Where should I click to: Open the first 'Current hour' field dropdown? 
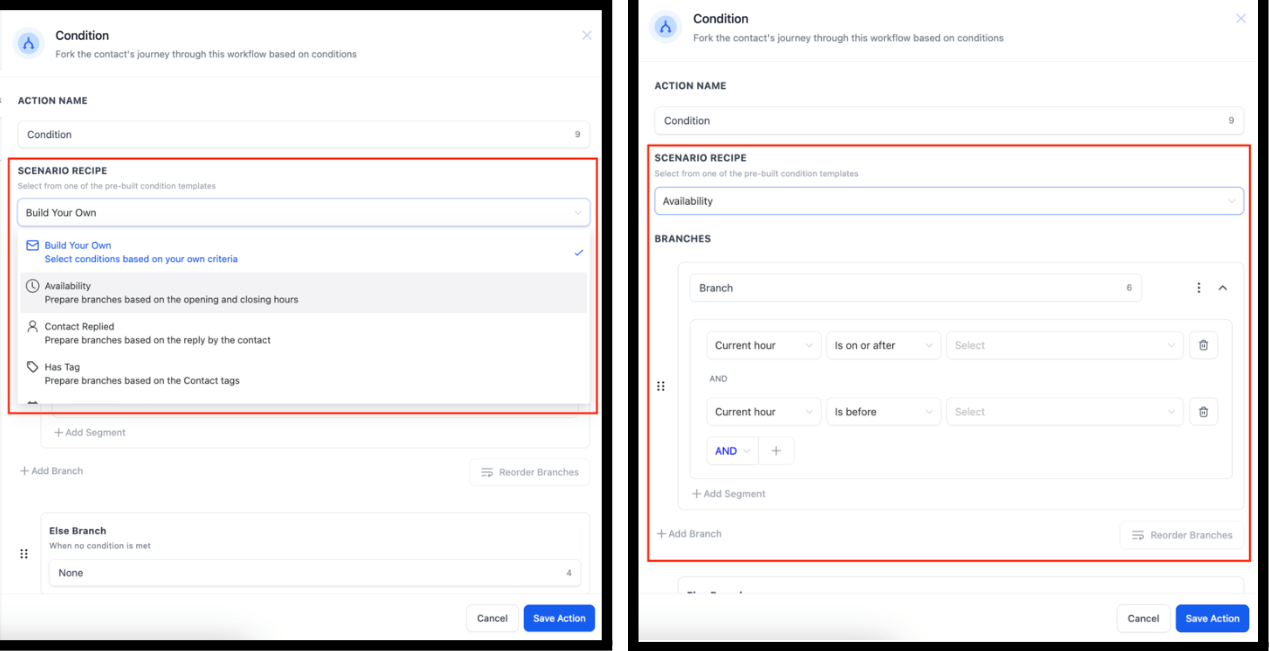pyautogui.click(x=764, y=345)
